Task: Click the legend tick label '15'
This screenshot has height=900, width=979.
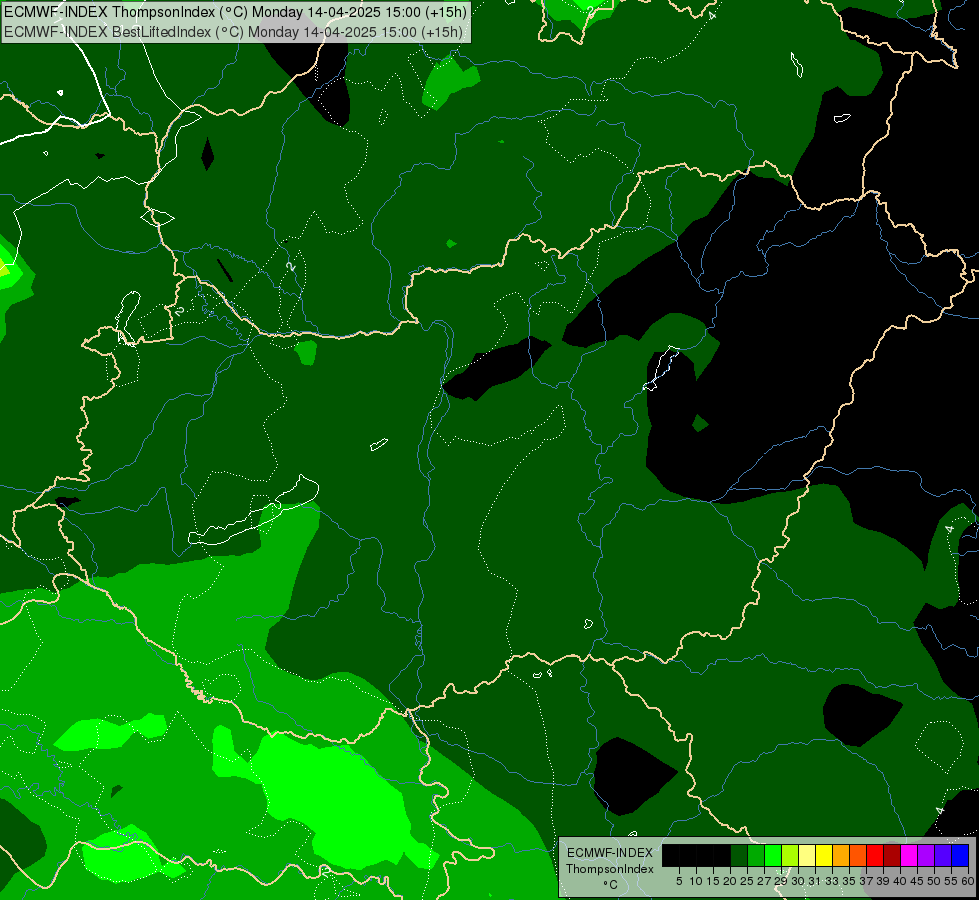Action: [713, 881]
